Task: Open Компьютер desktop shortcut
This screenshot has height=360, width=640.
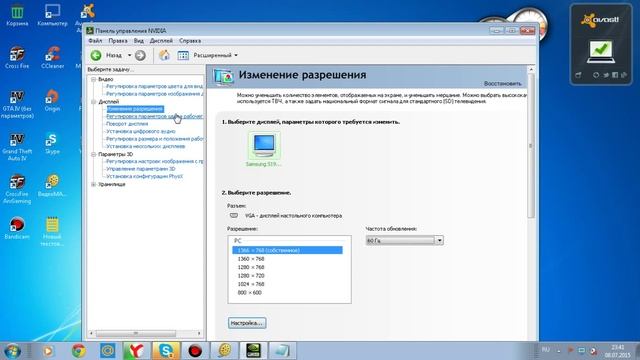Action: click(x=52, y=16)
